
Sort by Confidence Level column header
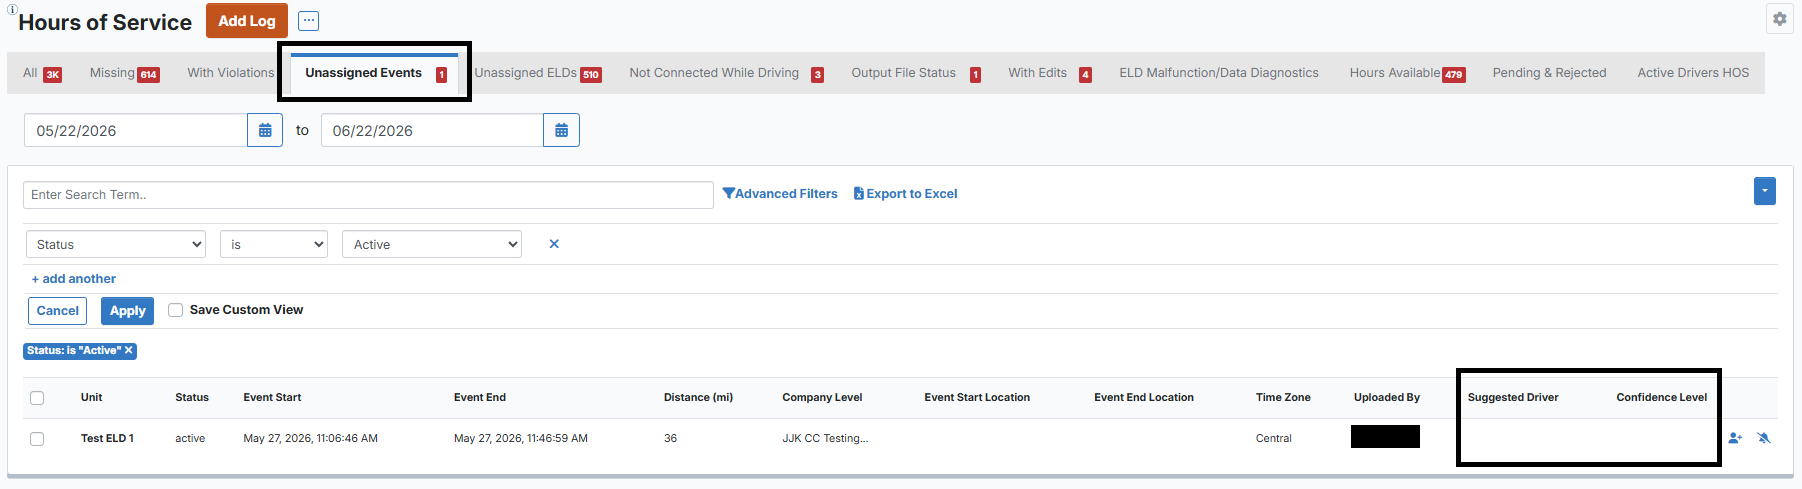(x=1662, y=398)
